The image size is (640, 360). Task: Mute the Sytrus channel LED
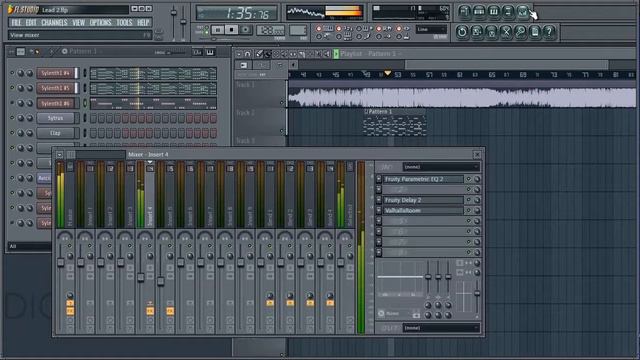(12, 118)
